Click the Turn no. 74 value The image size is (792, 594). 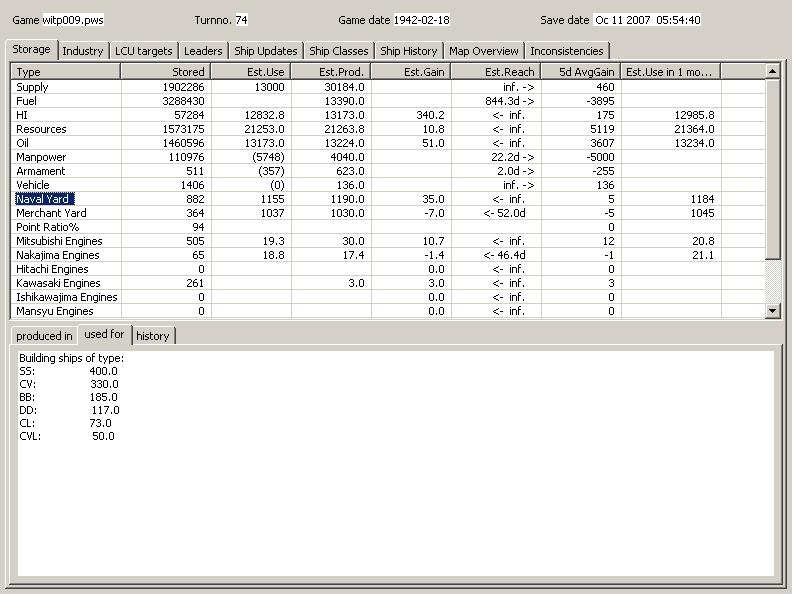(x=241, y=20)
